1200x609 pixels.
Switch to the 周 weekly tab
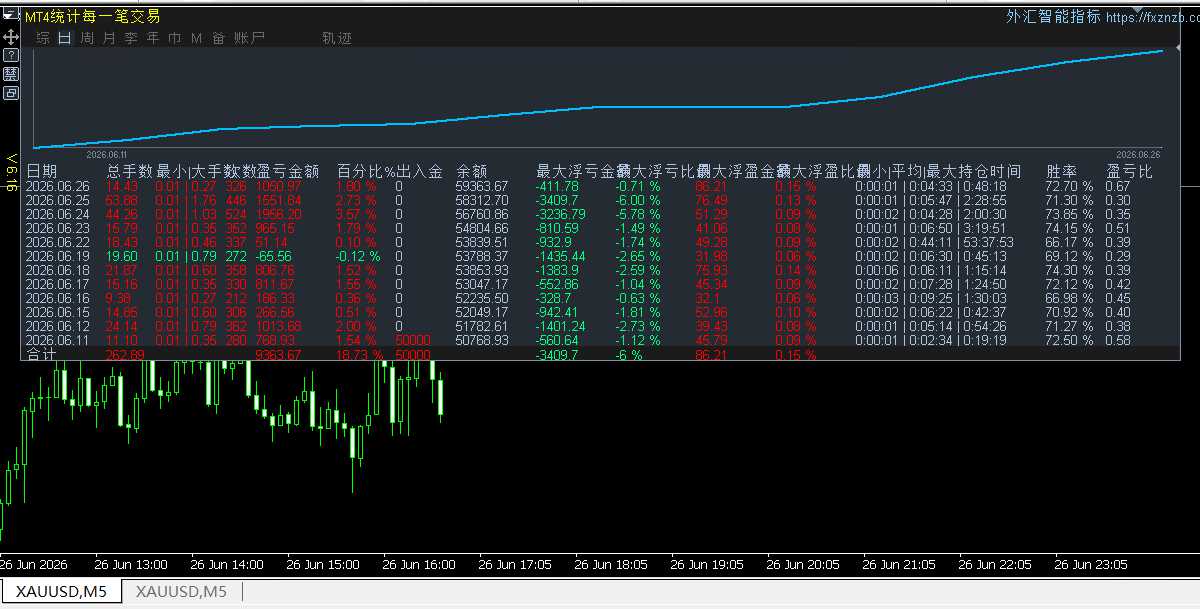point(87,38)
